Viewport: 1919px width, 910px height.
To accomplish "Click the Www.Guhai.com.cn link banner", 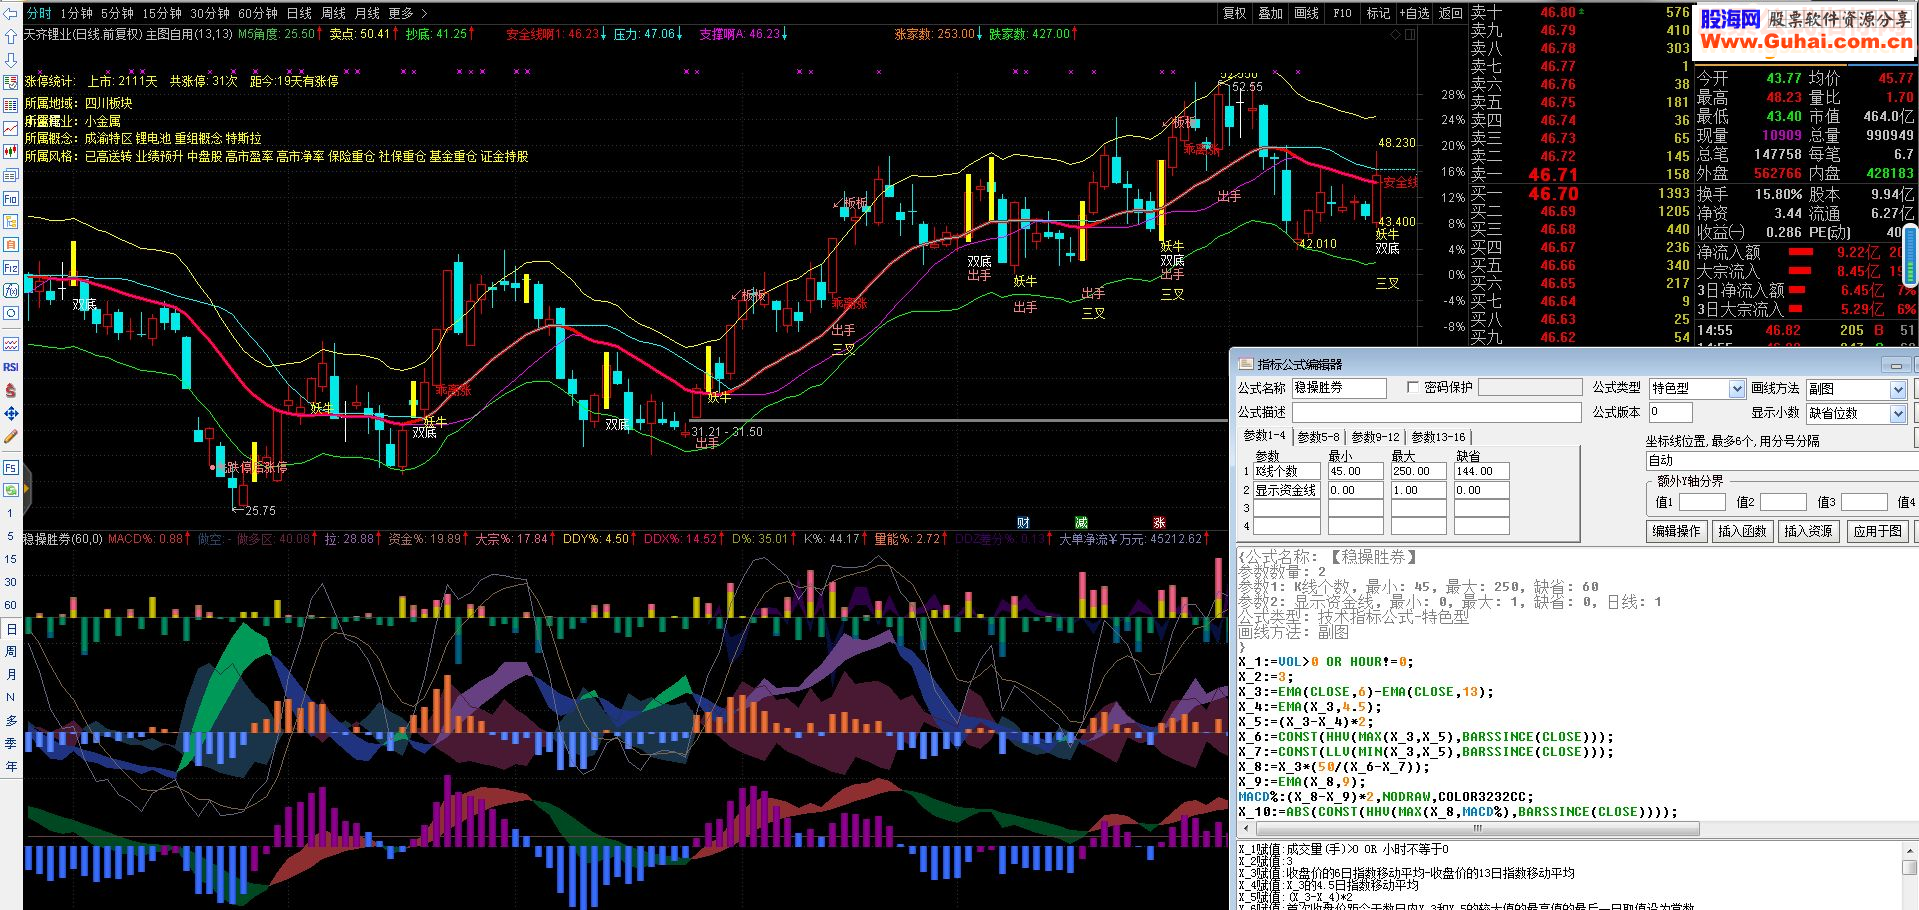I will coord(1806,42).
